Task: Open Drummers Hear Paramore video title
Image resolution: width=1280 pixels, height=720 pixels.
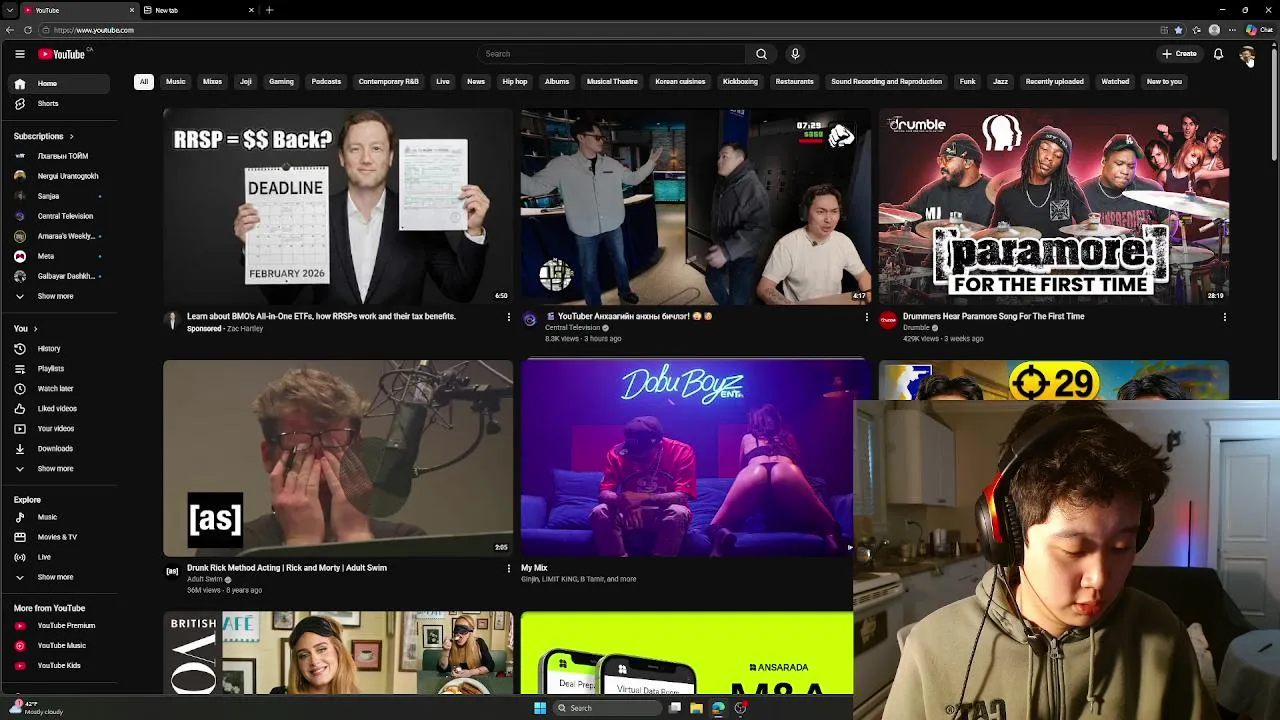Action: point(993,316)
